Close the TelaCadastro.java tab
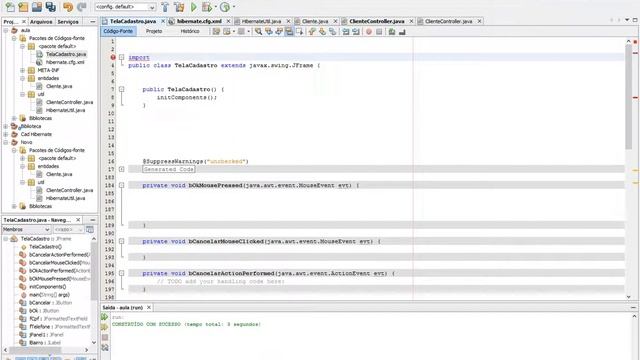 163,21
